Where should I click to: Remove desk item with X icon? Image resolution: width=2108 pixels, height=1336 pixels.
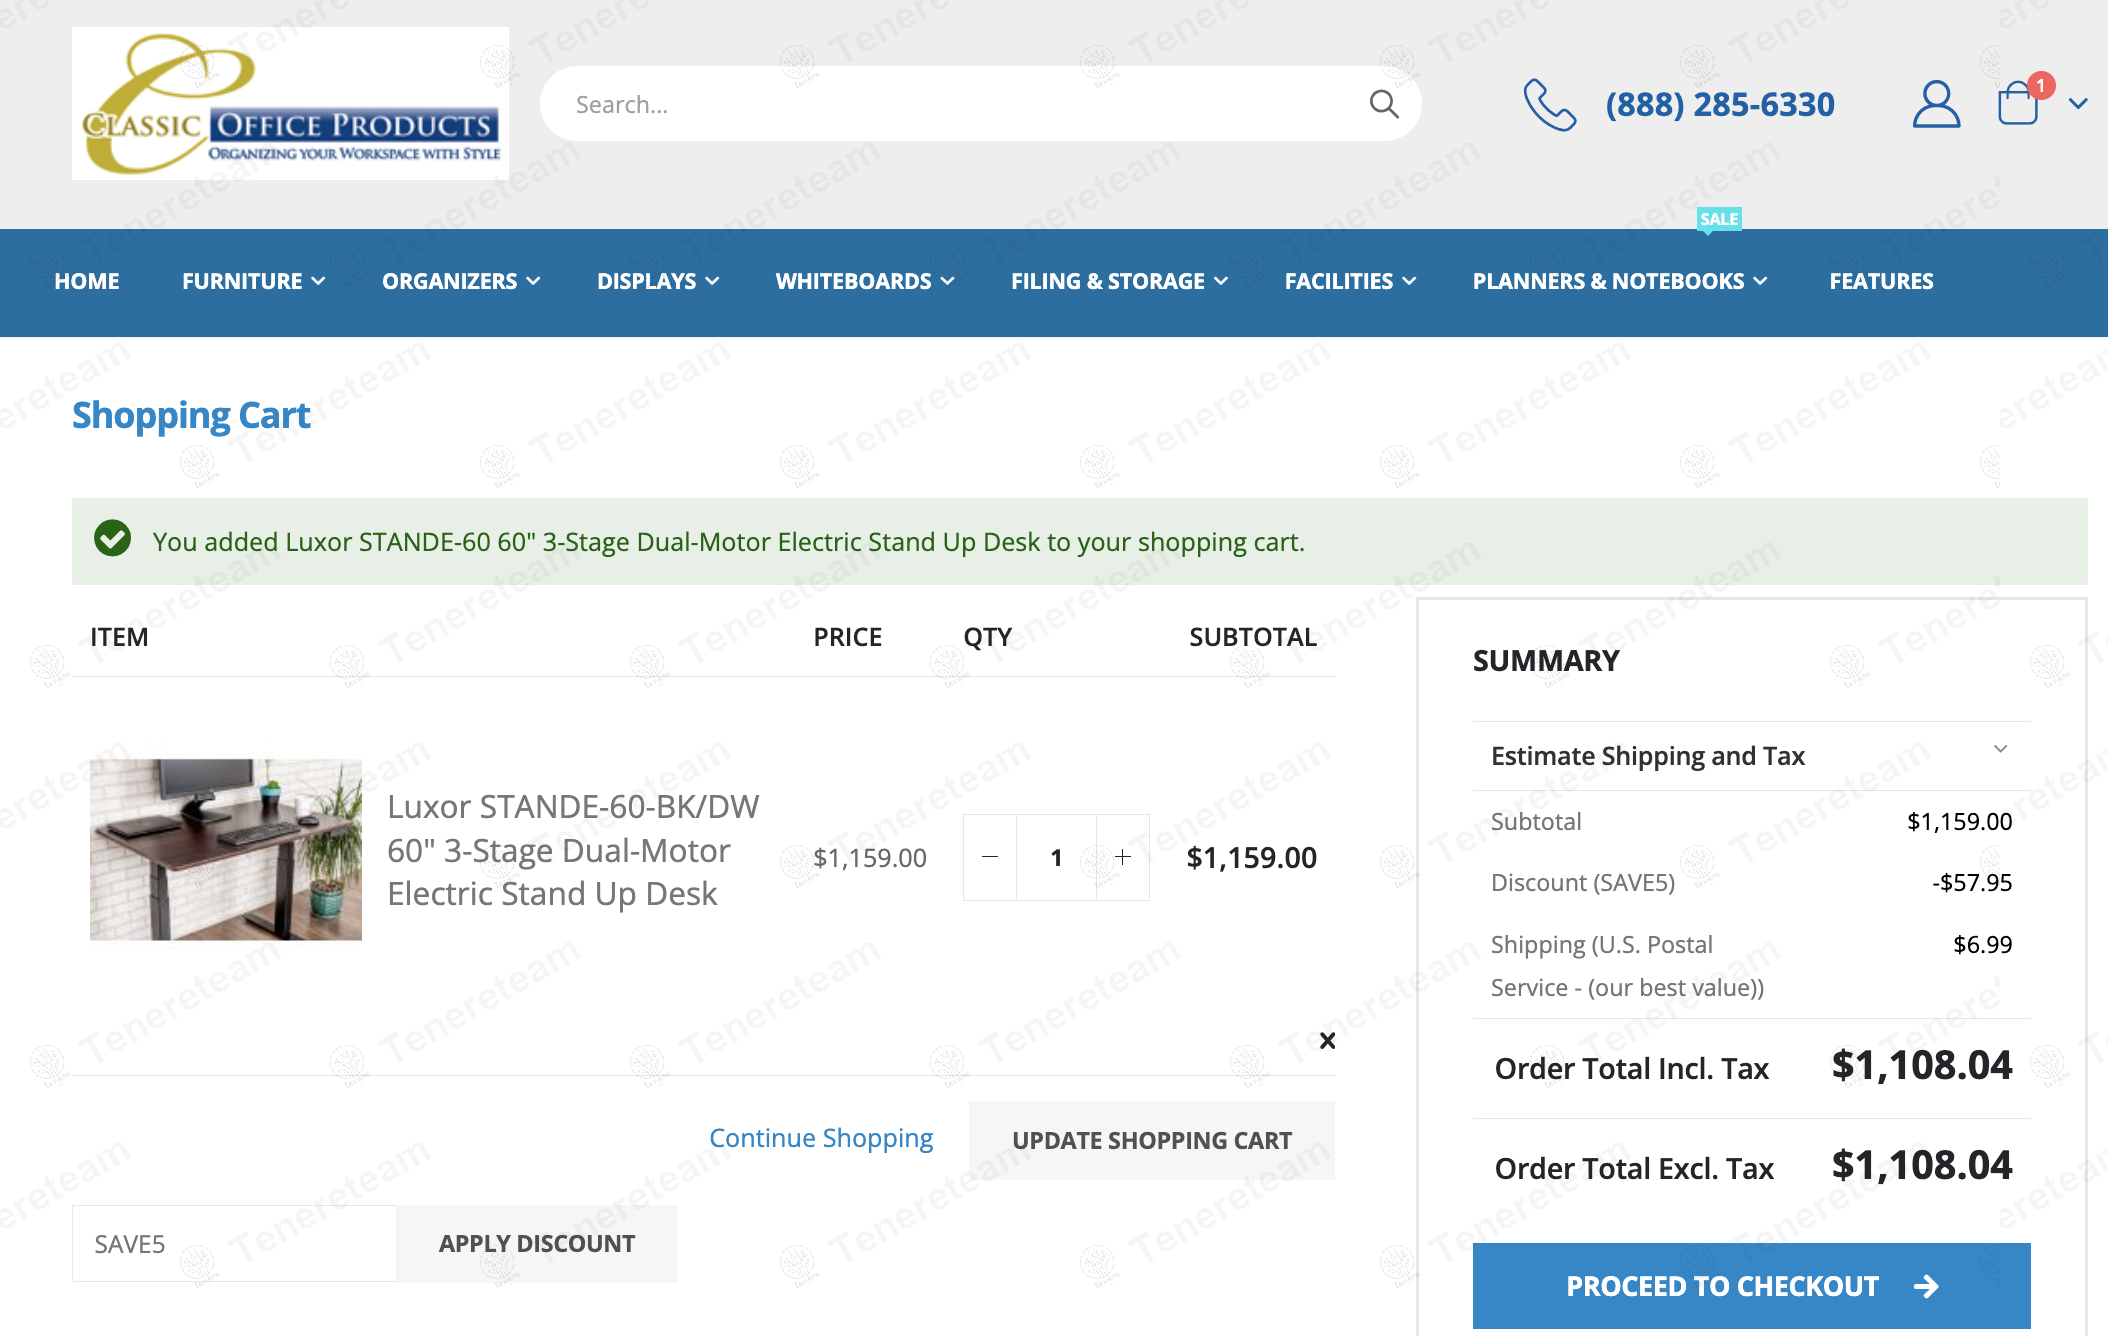point(1327,1041)
